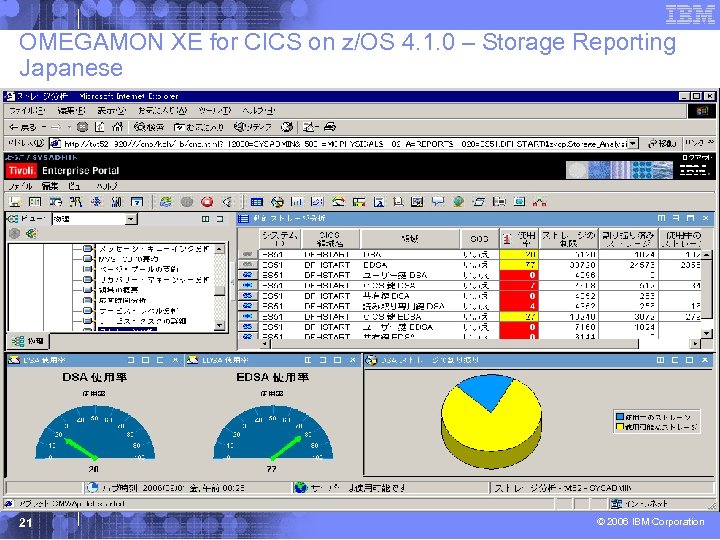Select the speech-bubble message console toolbar icon

(x=438, y=202)
